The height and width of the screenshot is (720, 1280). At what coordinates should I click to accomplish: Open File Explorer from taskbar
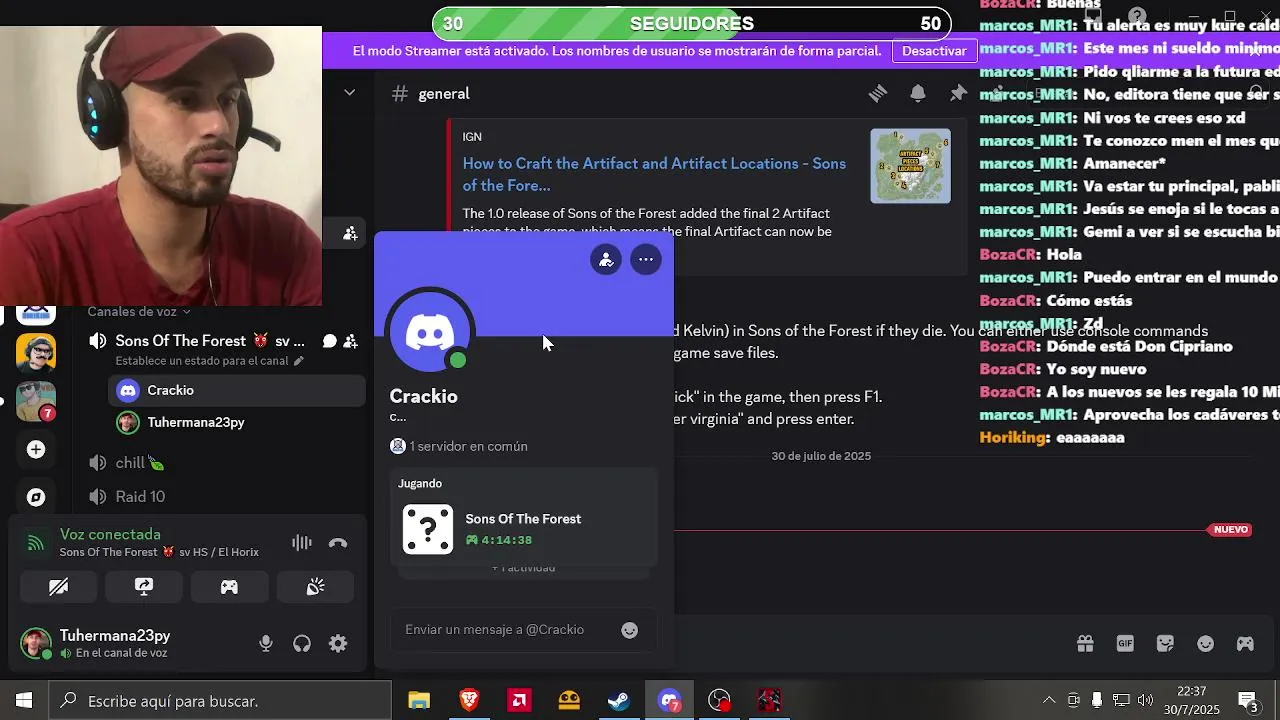pyautogui.click(x=419, y=701)
